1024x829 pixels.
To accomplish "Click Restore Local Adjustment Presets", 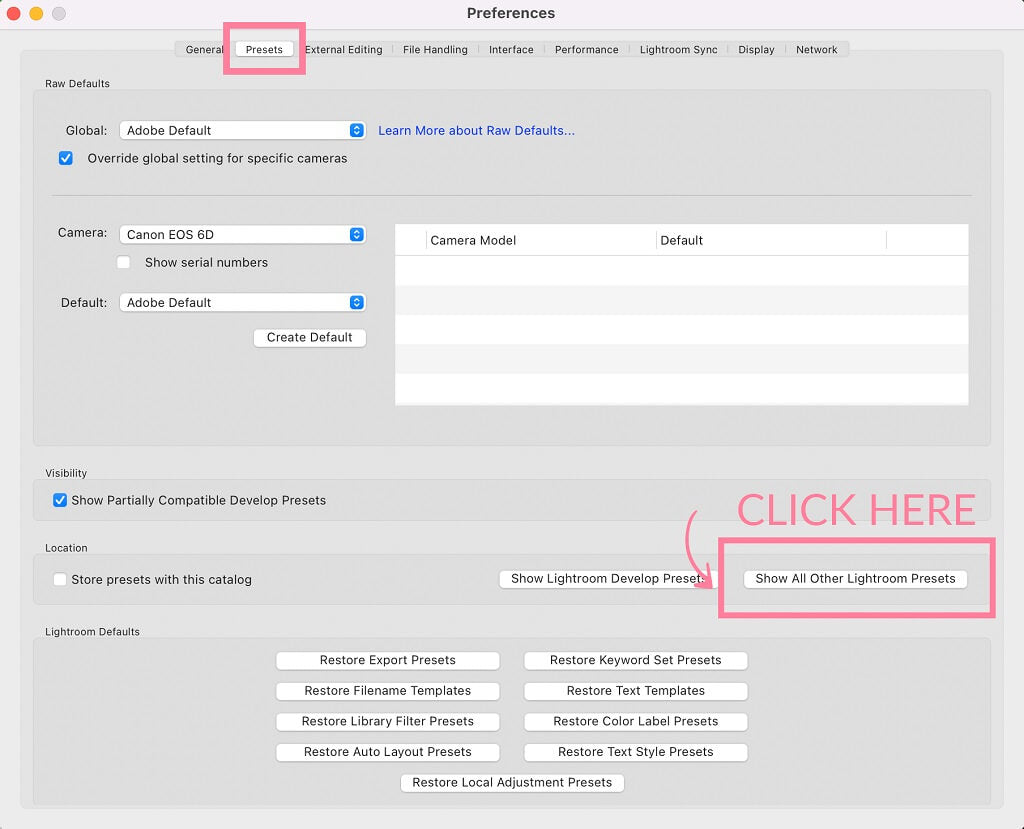I will [512, 783].
